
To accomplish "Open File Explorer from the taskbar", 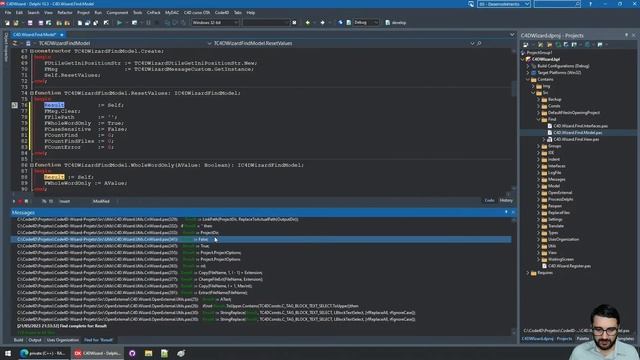I will (x=148, y=353).
